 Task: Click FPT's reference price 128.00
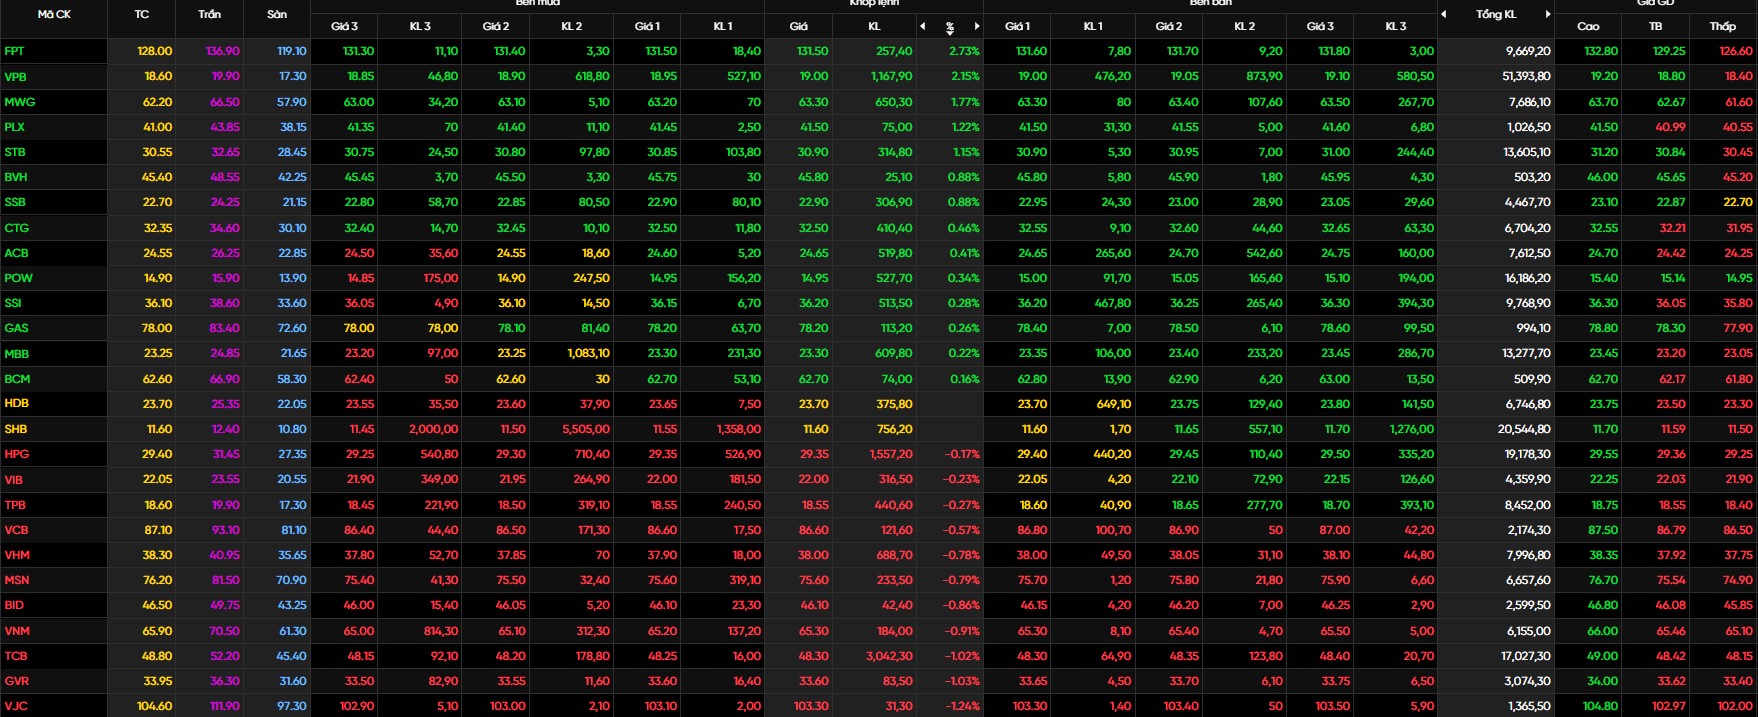click(154, 51)
